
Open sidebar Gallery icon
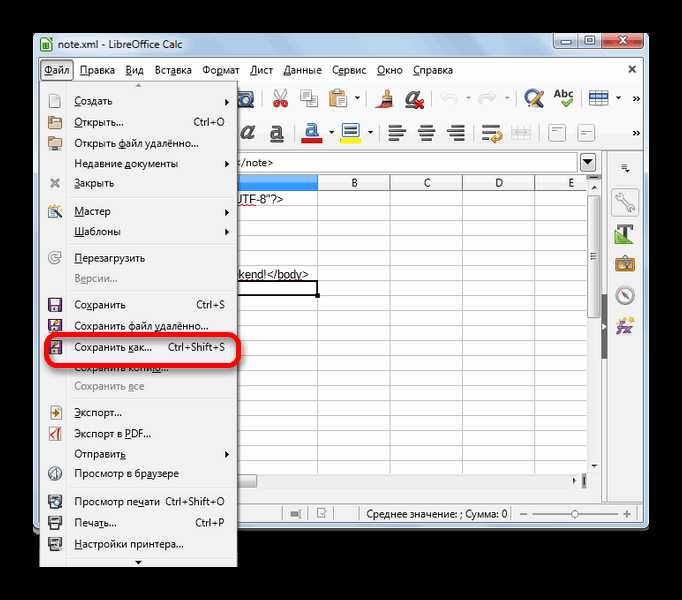(x=625, y=264)
